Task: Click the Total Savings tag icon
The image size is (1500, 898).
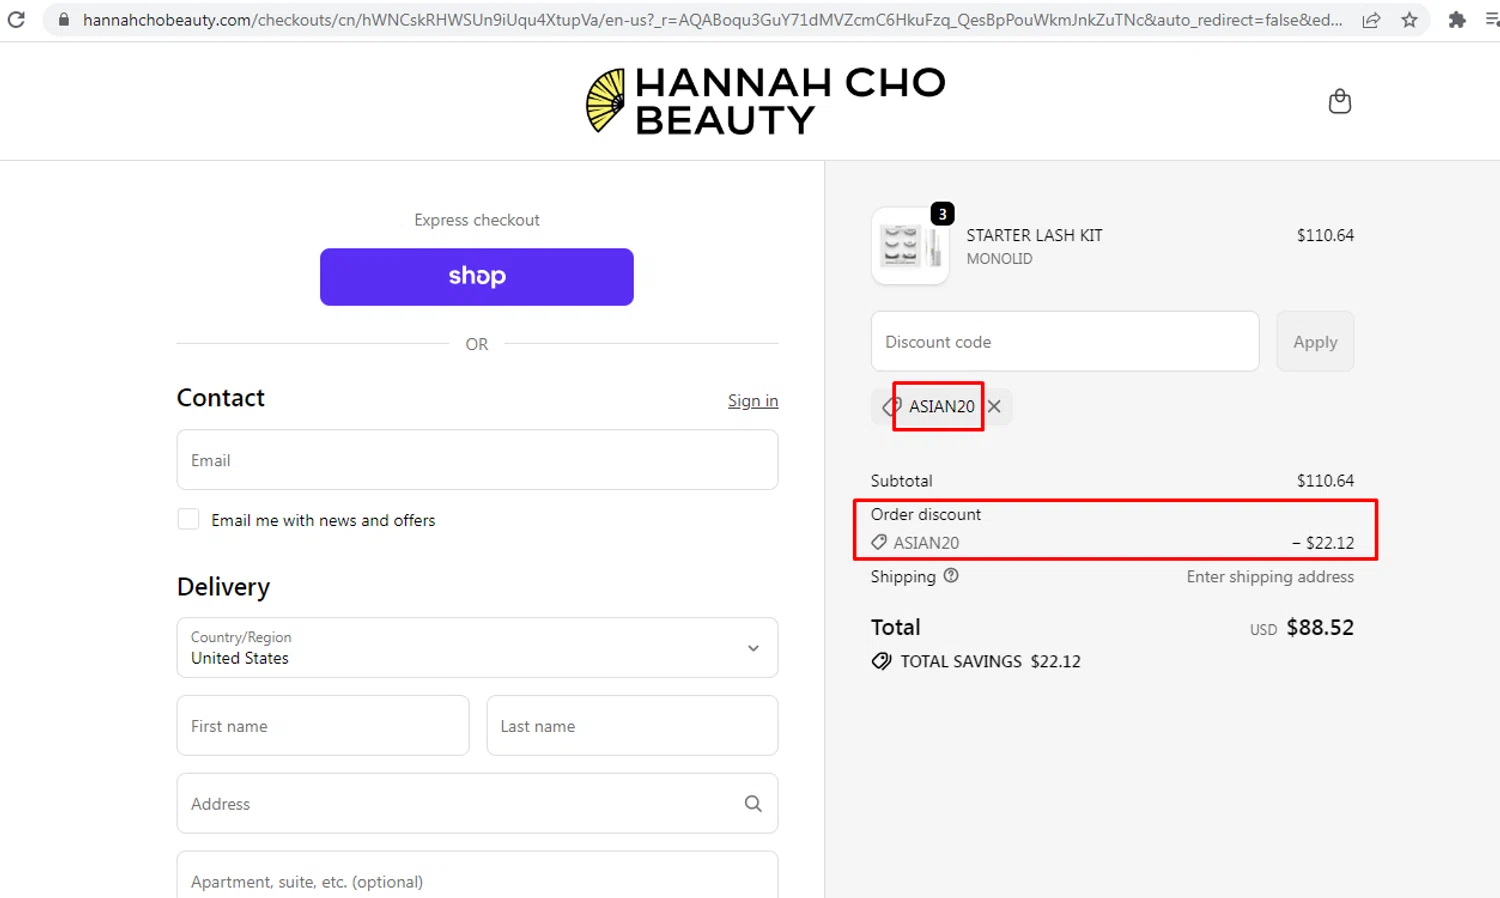Action: pos(881,661)
